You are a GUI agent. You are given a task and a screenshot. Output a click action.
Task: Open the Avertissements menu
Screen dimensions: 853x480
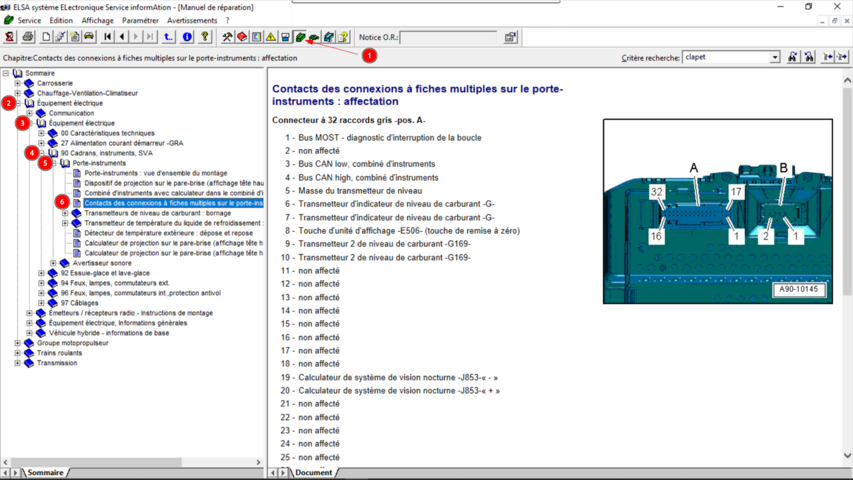192,21
